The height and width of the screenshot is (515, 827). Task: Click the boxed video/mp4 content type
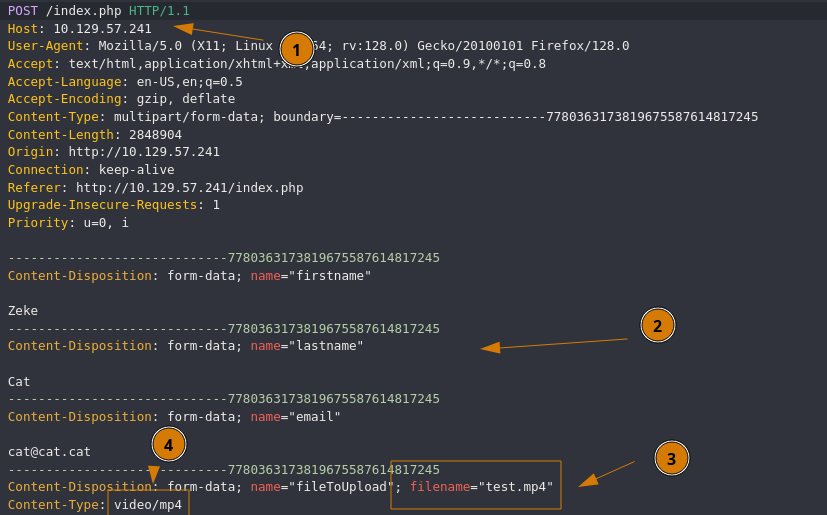point(148,505)
